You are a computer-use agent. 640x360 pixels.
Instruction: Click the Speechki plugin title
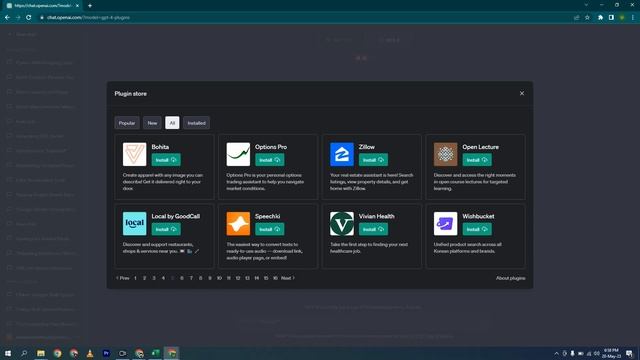[x=267, y=216]
